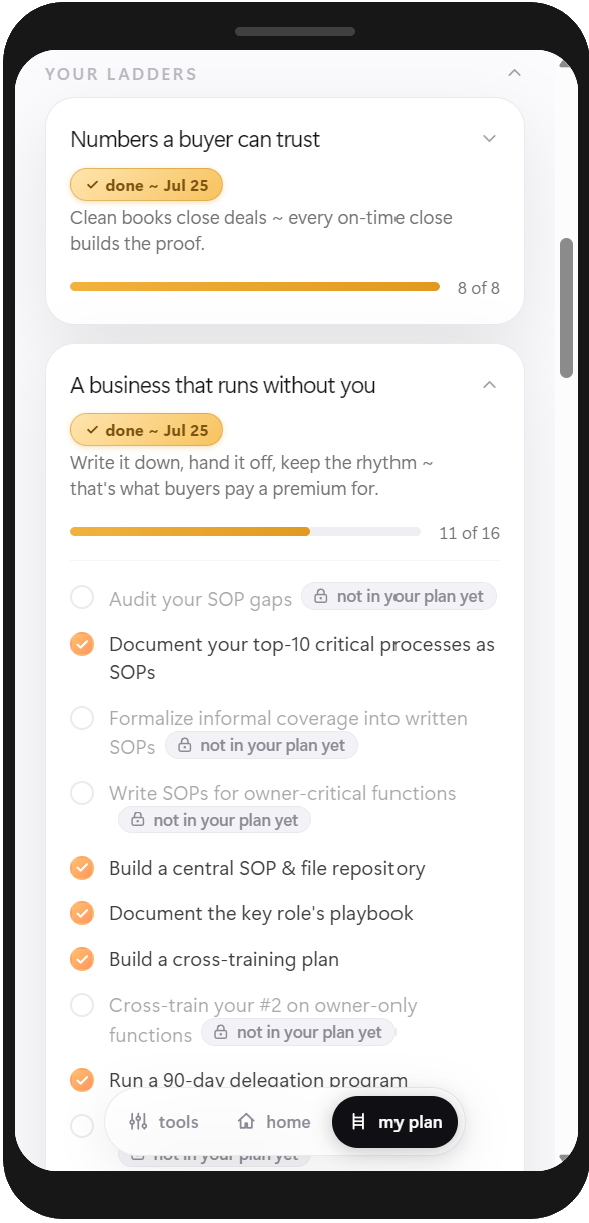The width and height of the screenshot is (589, 1223).
Task: Tap the home house icon
Action: pos(246,1122)
